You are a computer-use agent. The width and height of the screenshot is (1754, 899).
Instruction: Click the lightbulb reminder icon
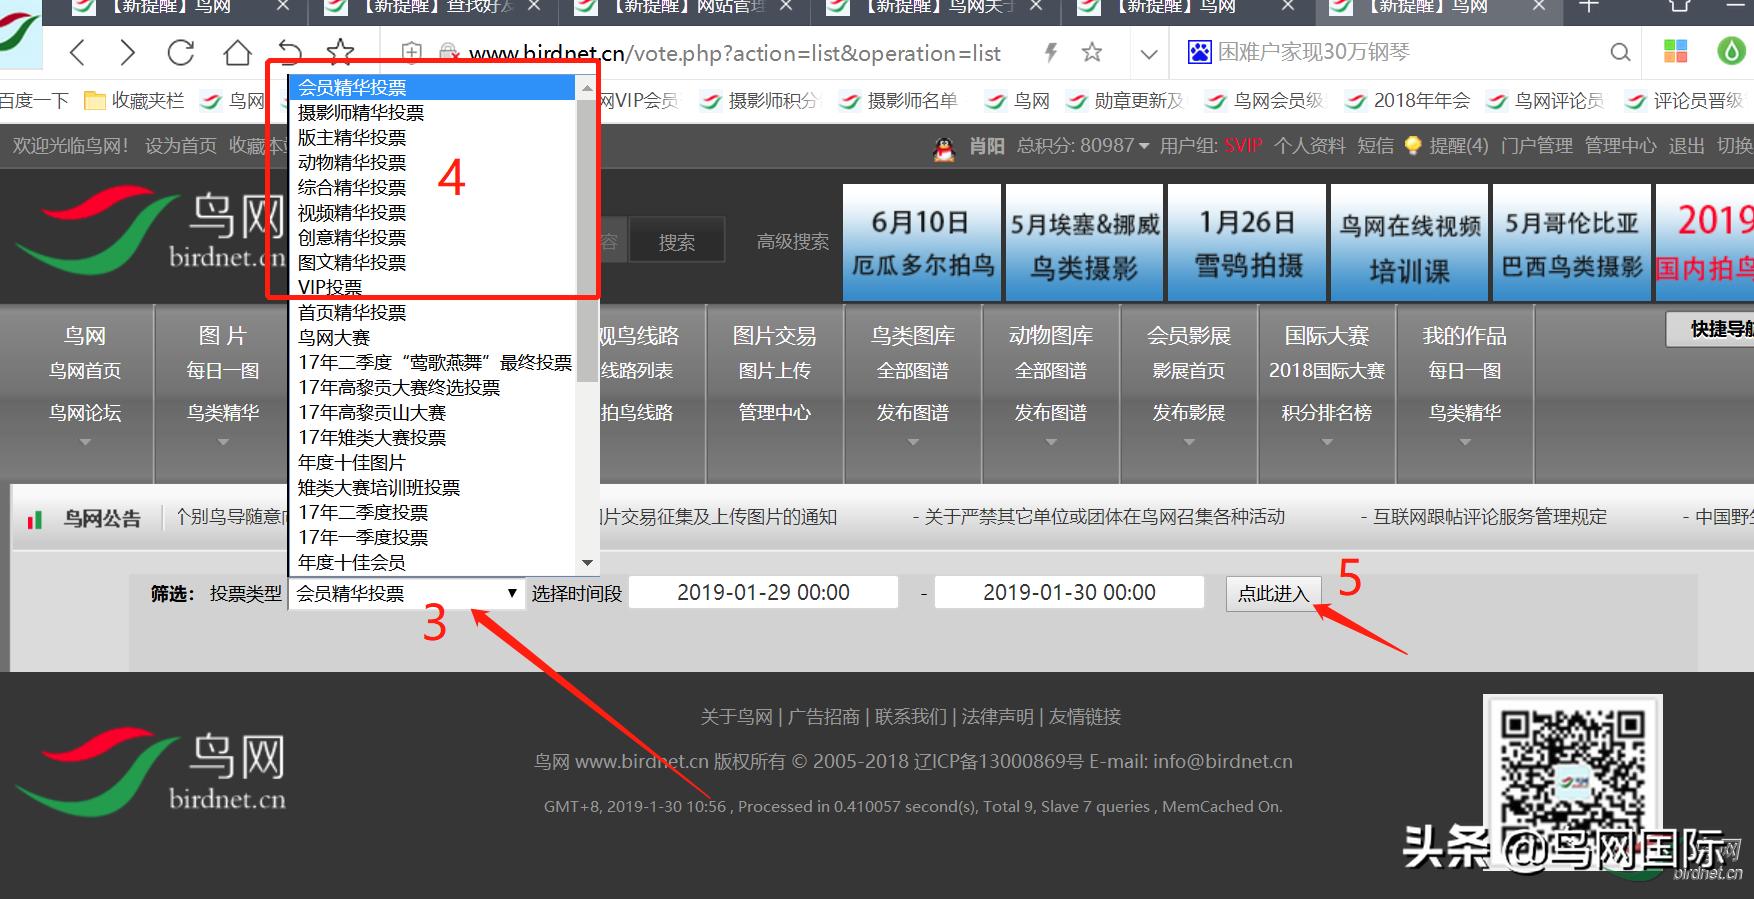click(x=1412, y=146)
